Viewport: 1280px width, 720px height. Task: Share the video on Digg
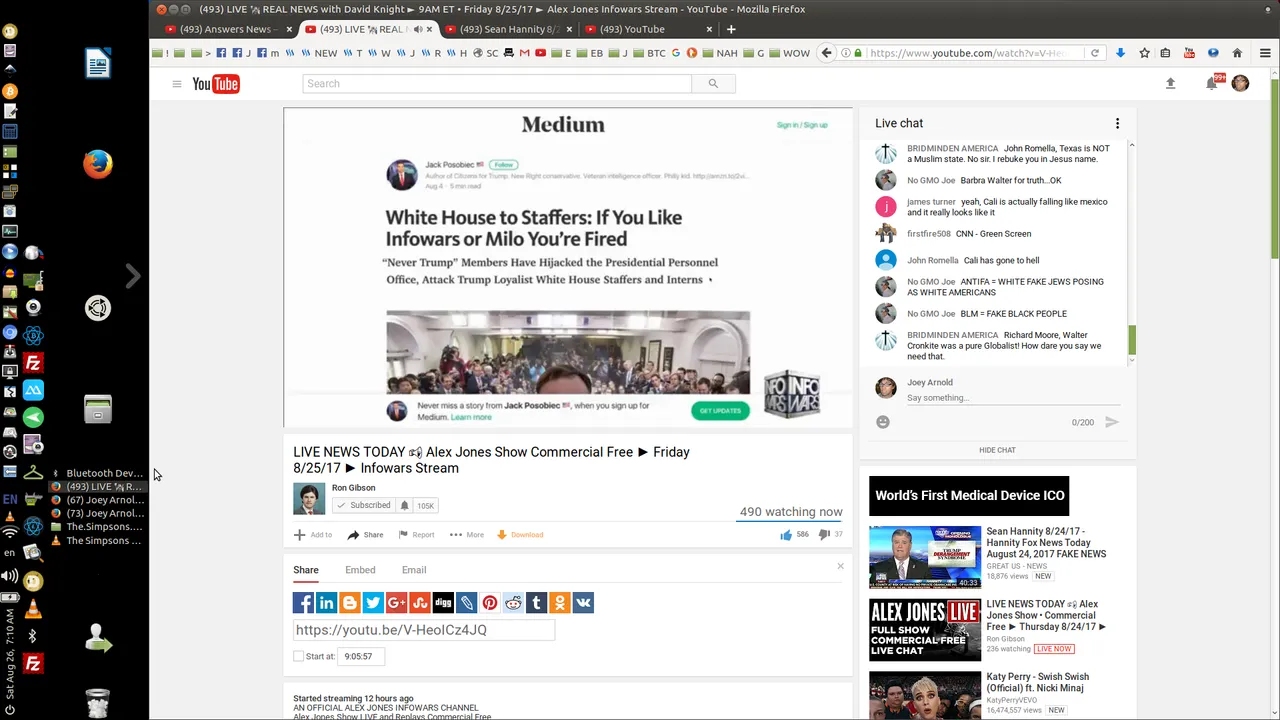point(443,602)
